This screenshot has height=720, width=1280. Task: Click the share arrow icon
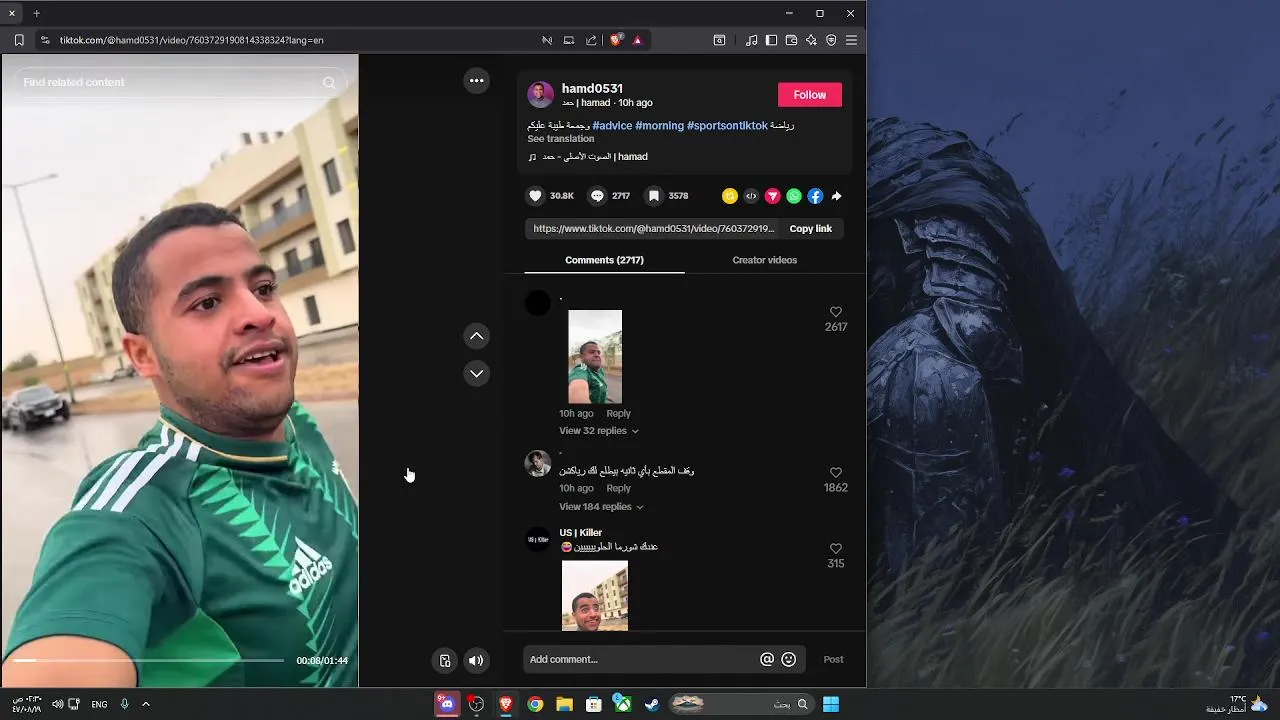(837, 196)
